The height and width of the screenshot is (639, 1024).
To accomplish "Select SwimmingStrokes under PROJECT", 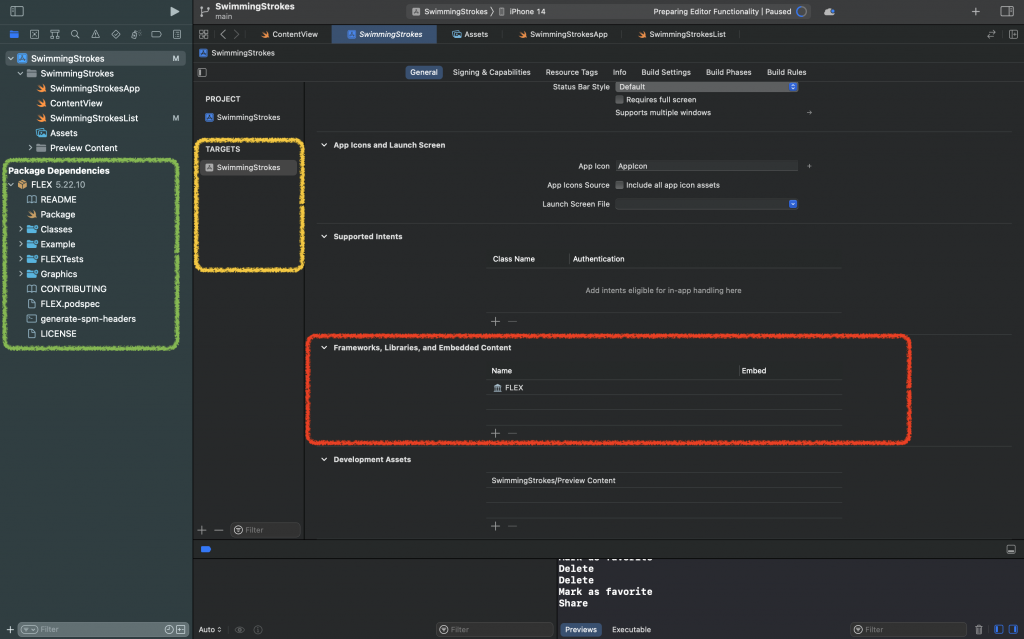I will tap(242, 118).
